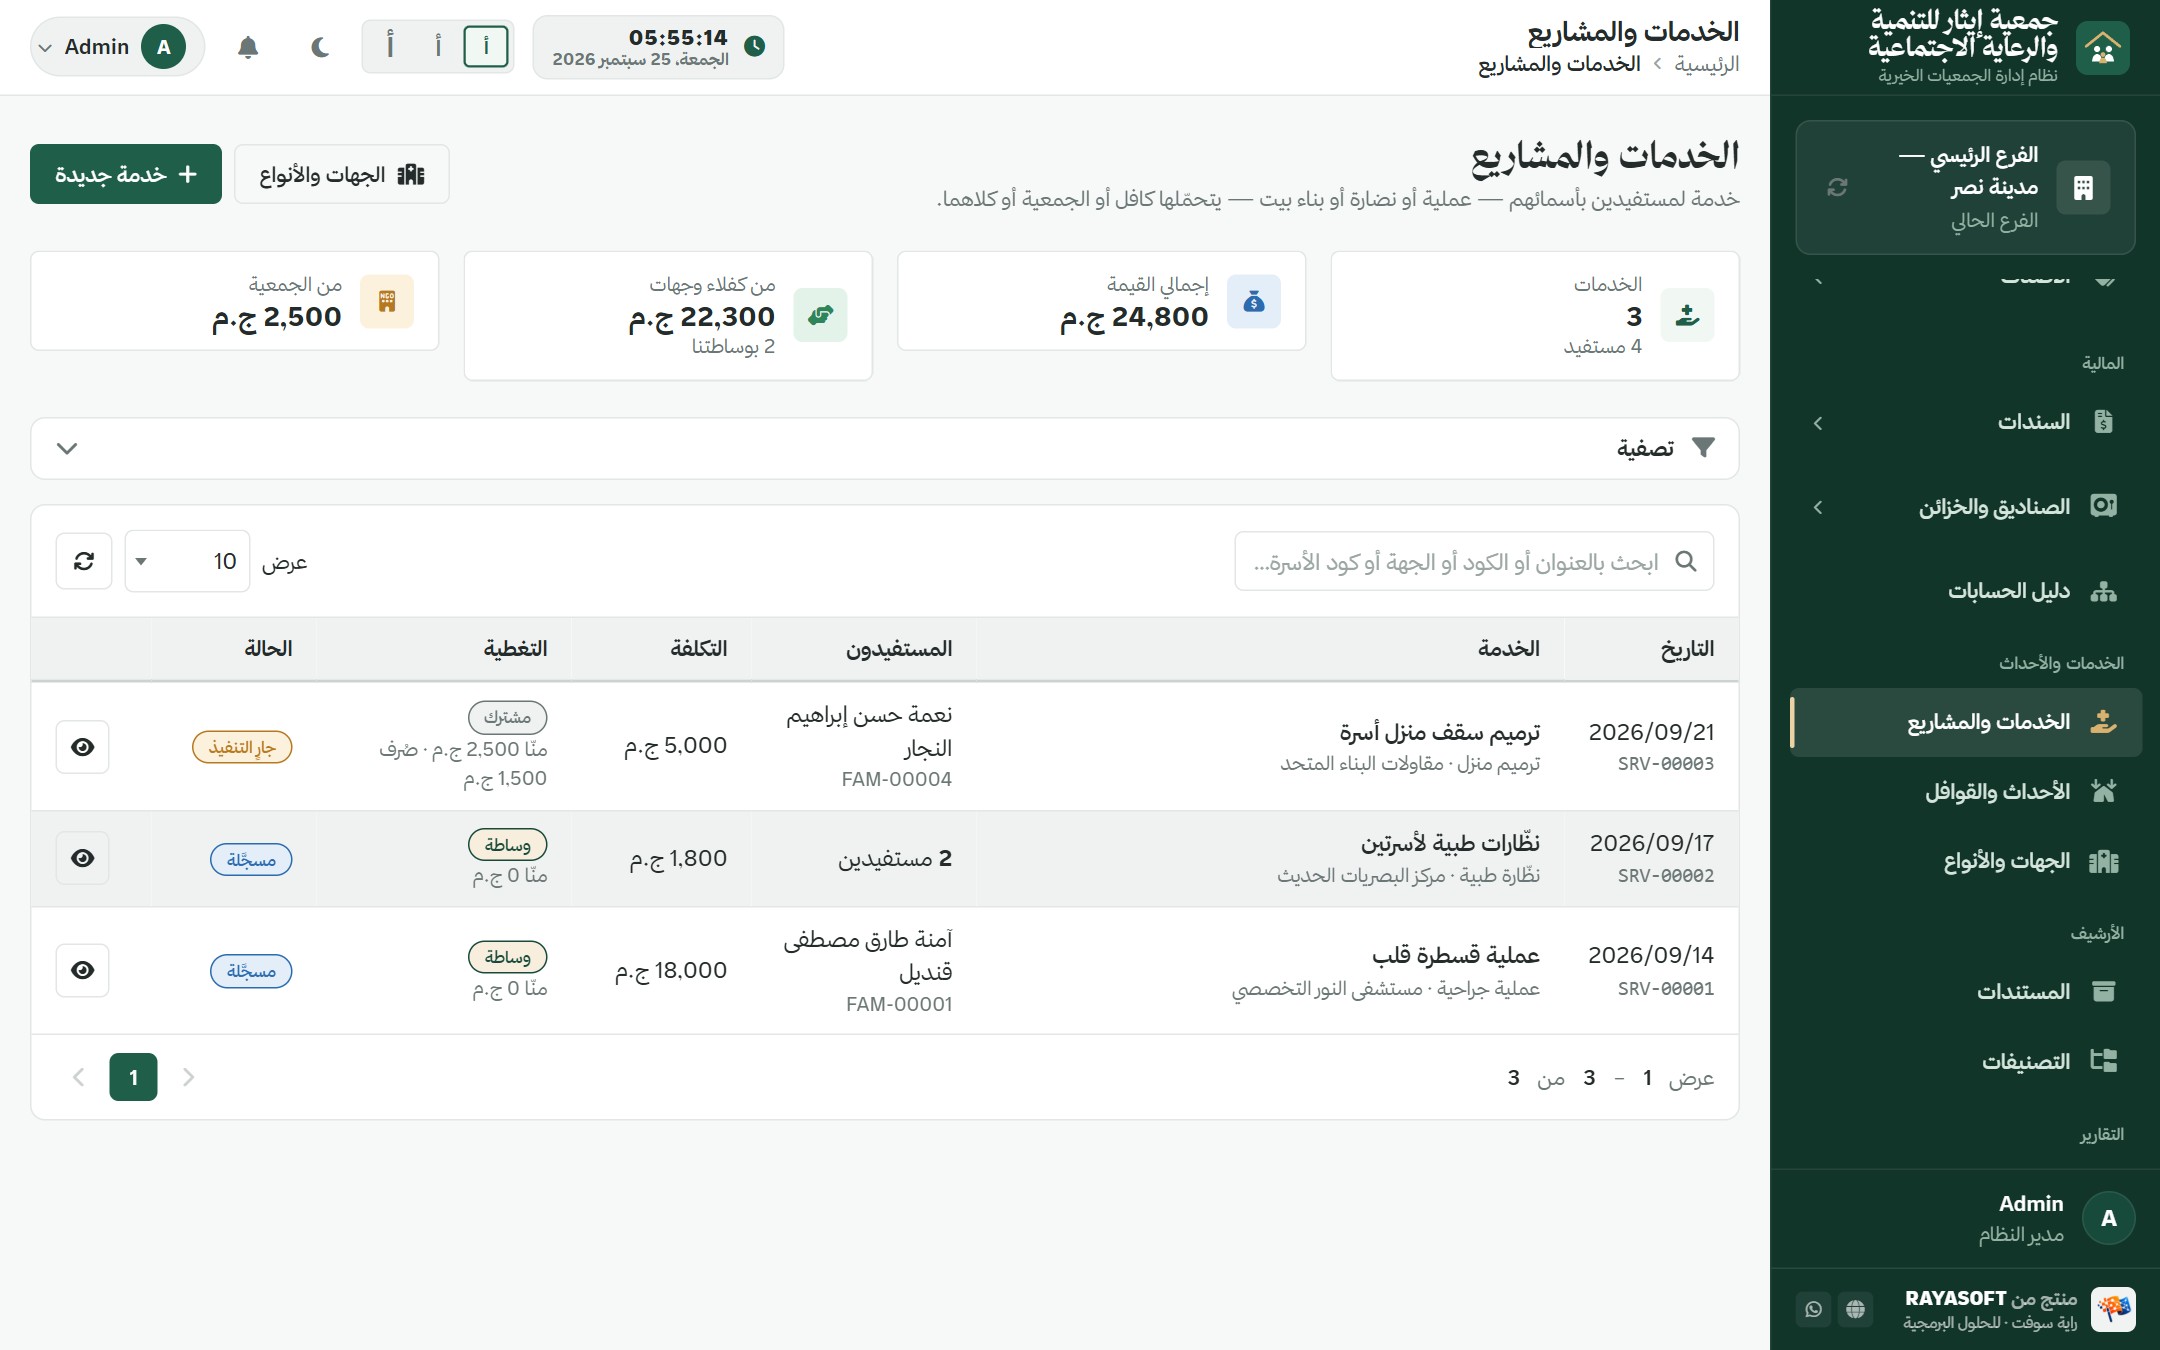Click the clock icon in header

point(755,46)
